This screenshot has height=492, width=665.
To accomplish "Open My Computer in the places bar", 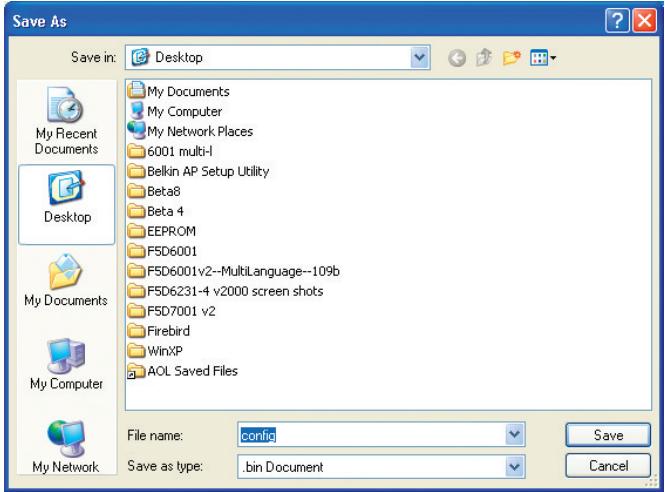I will (66, 364).
